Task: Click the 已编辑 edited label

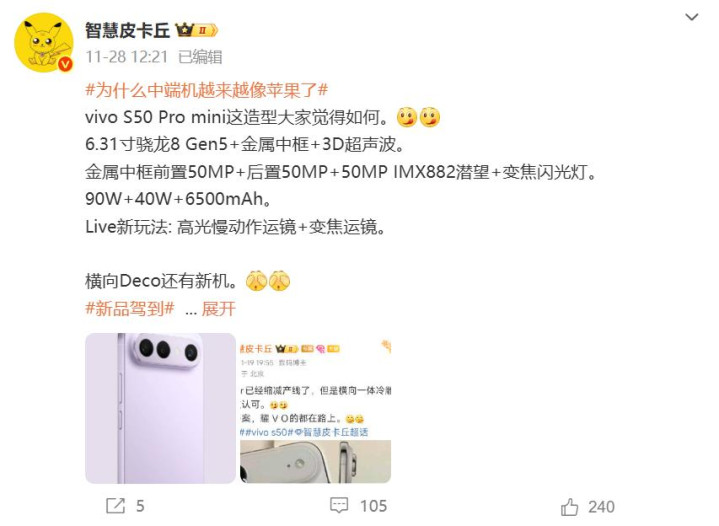Action: tap(200, 57)
